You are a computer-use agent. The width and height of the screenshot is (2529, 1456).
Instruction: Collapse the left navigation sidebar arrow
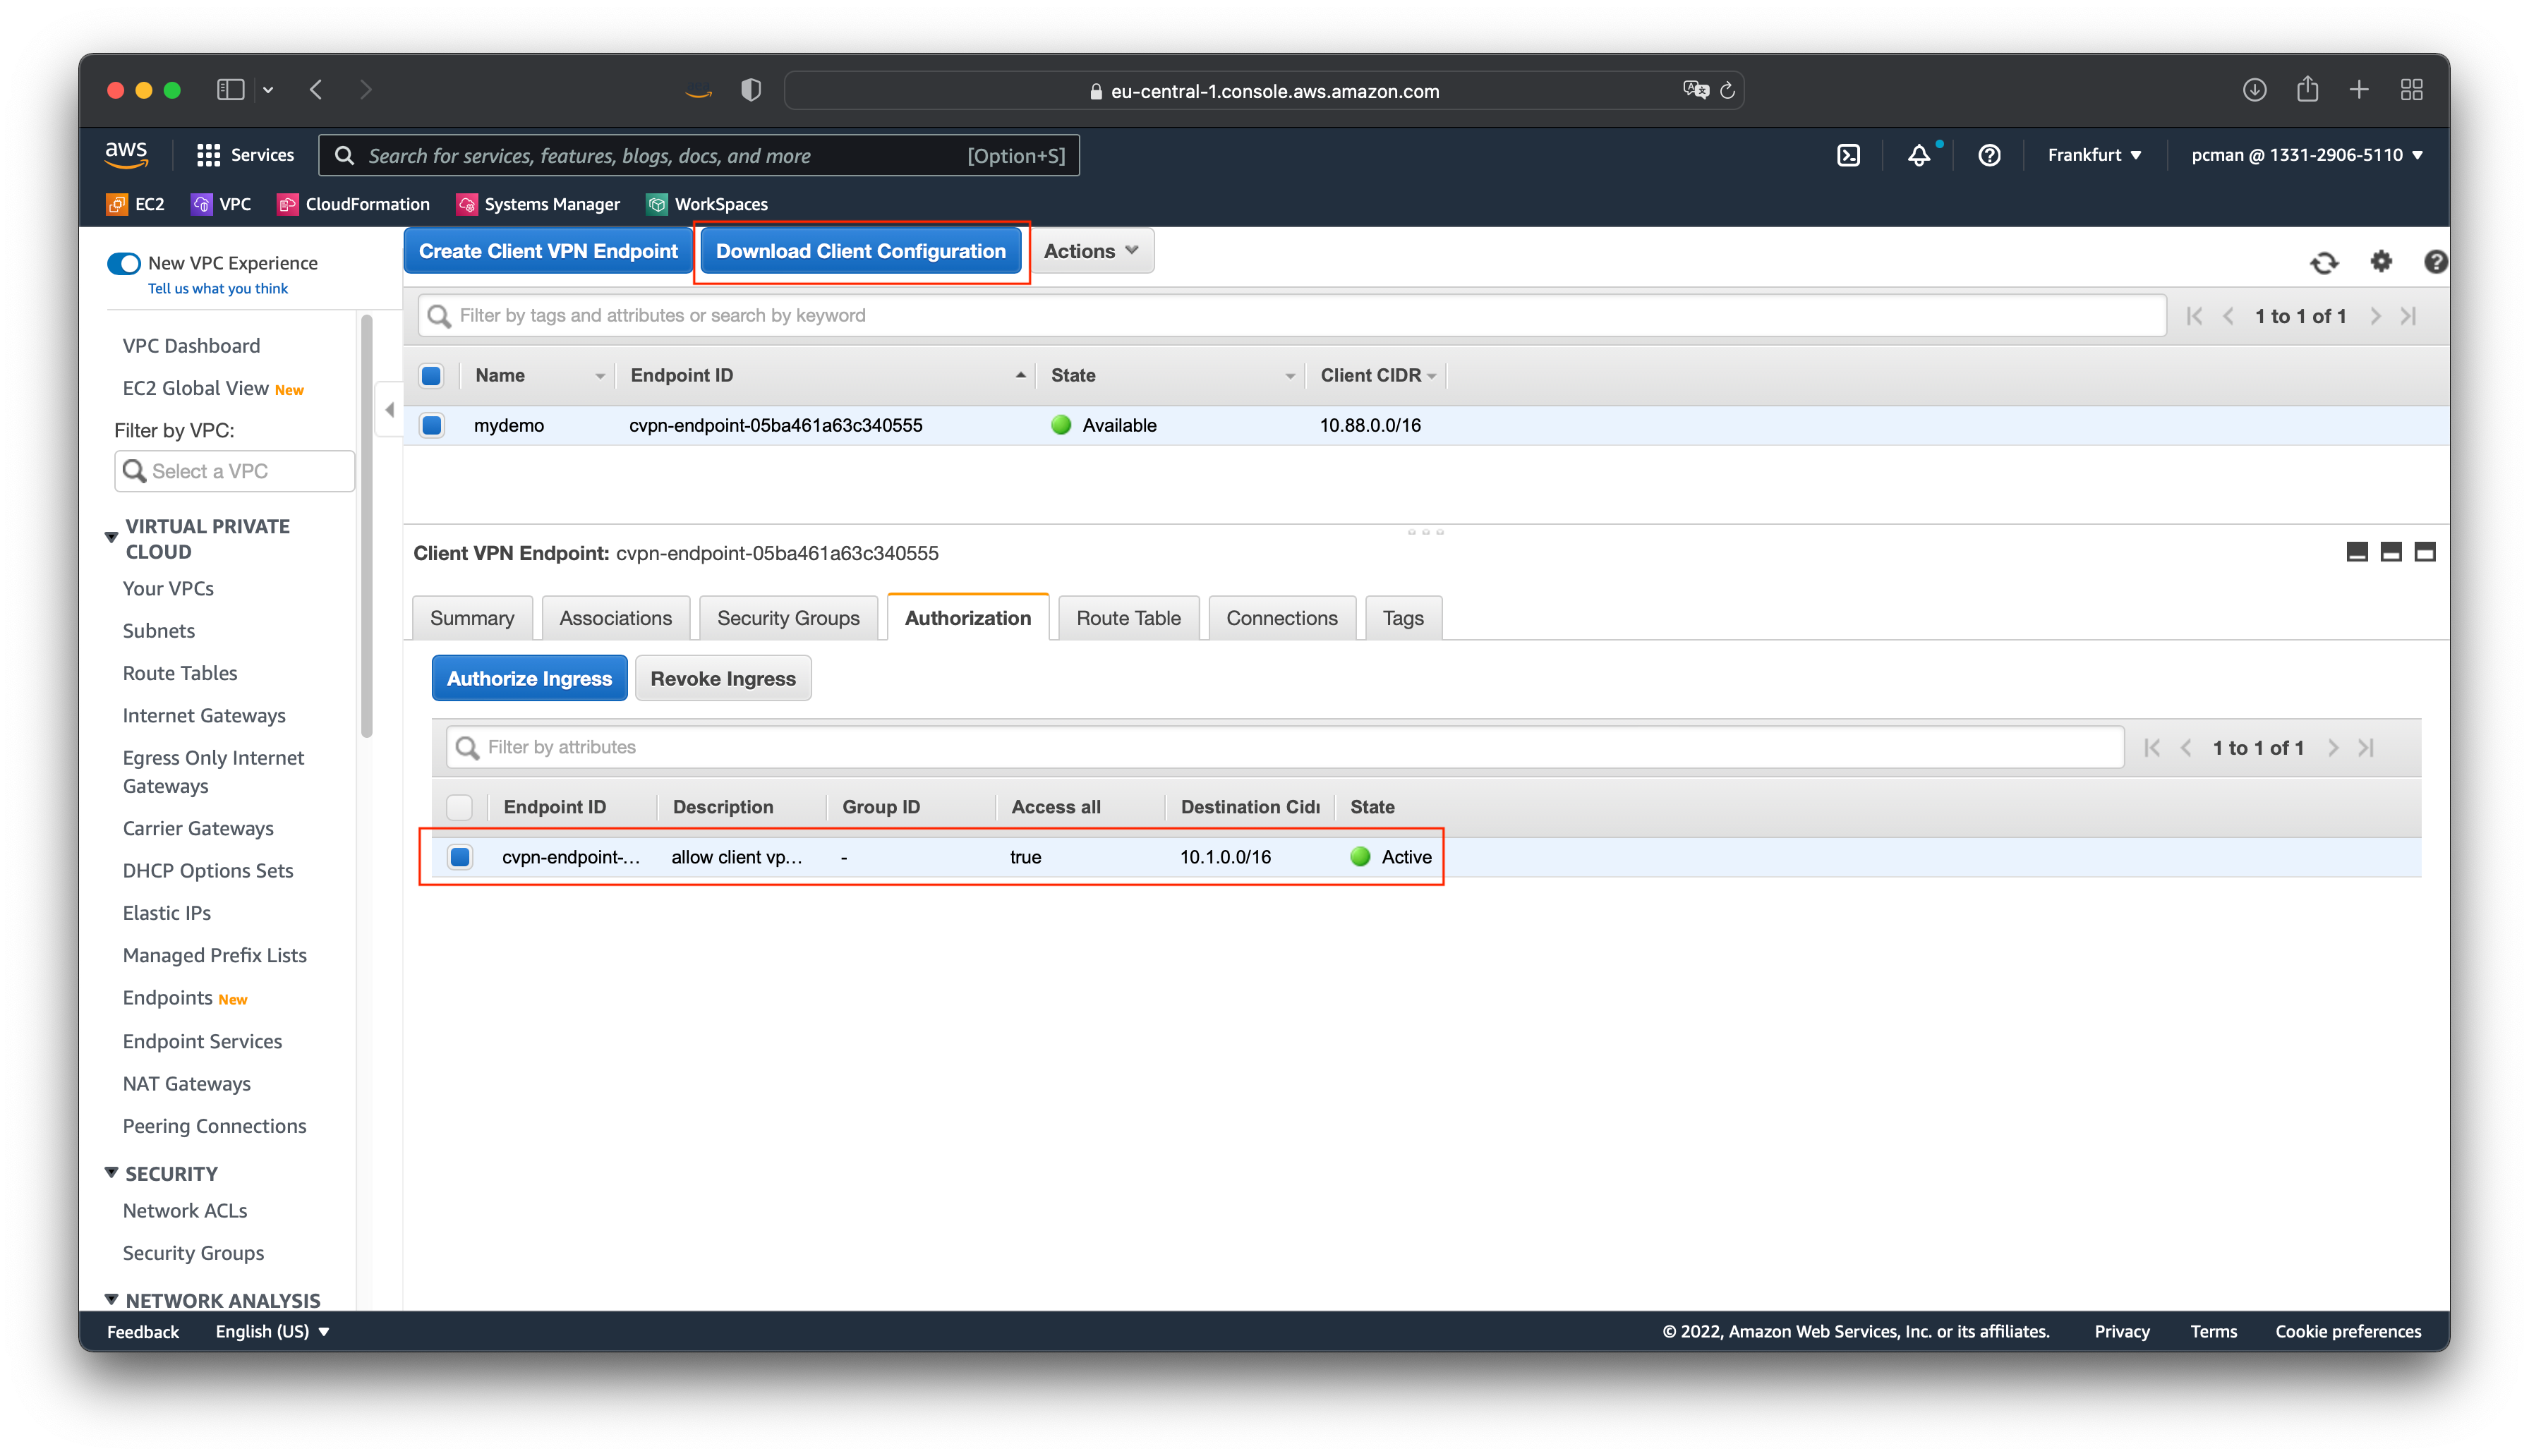pos(389,409)
